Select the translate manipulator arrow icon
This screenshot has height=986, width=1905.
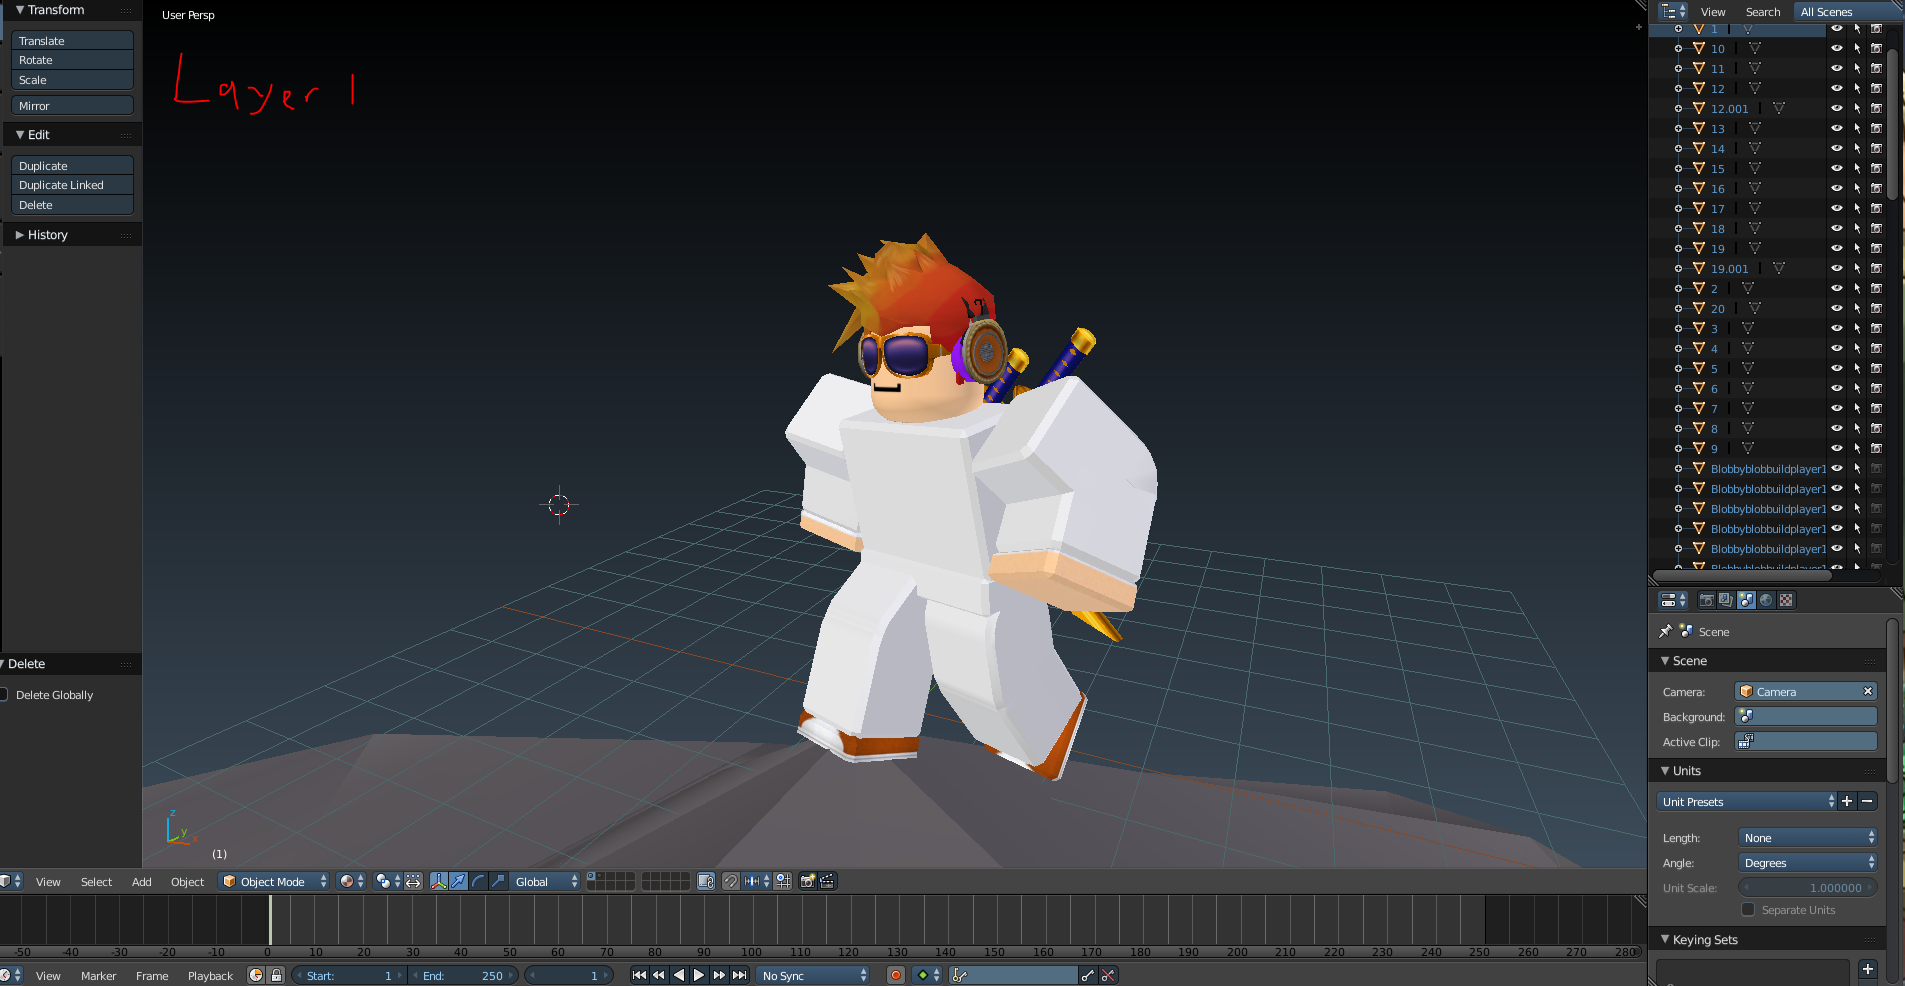click(458, 881)
